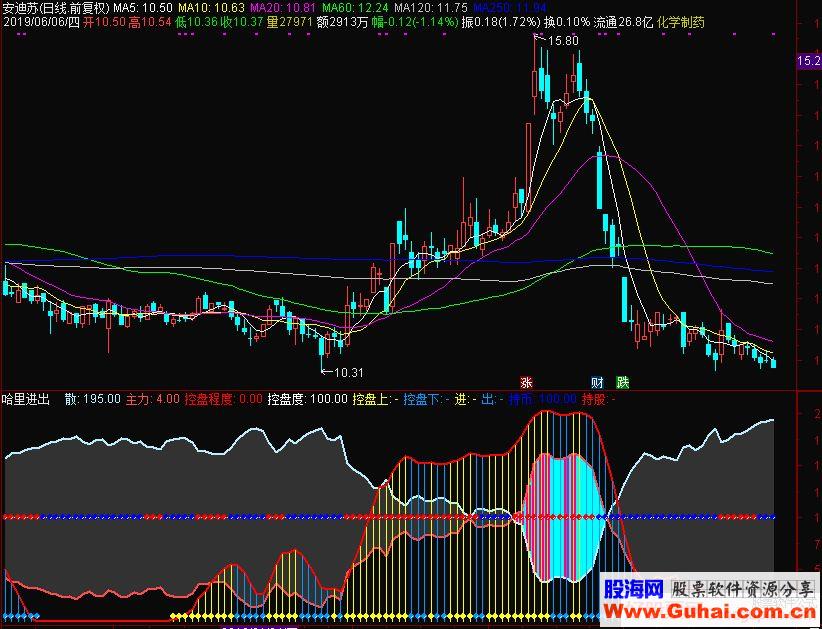Viewport: 822px width, 629px height.
Task: Click the date 2019/06/06/四
Action: (41, 23)
